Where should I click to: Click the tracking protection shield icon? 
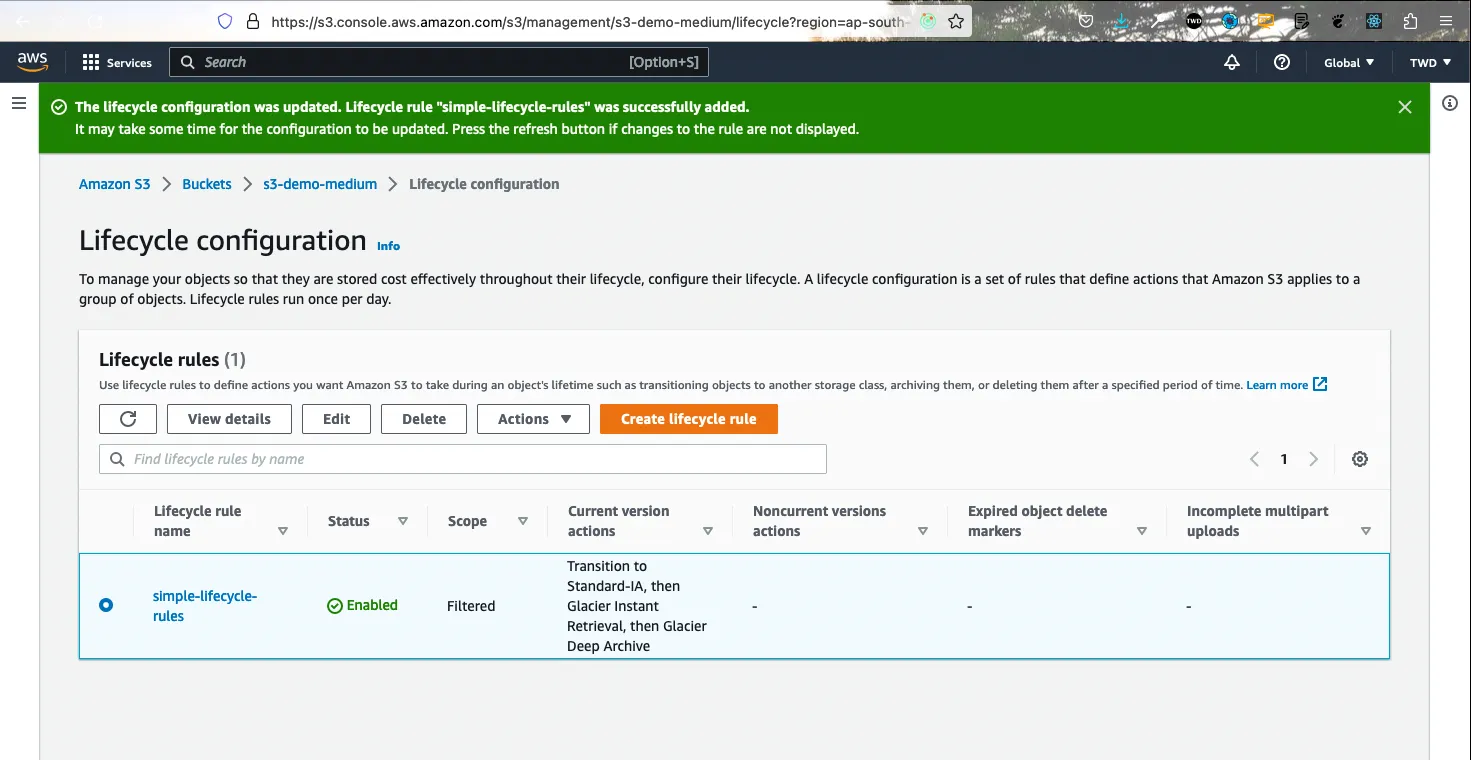(225, 21)
